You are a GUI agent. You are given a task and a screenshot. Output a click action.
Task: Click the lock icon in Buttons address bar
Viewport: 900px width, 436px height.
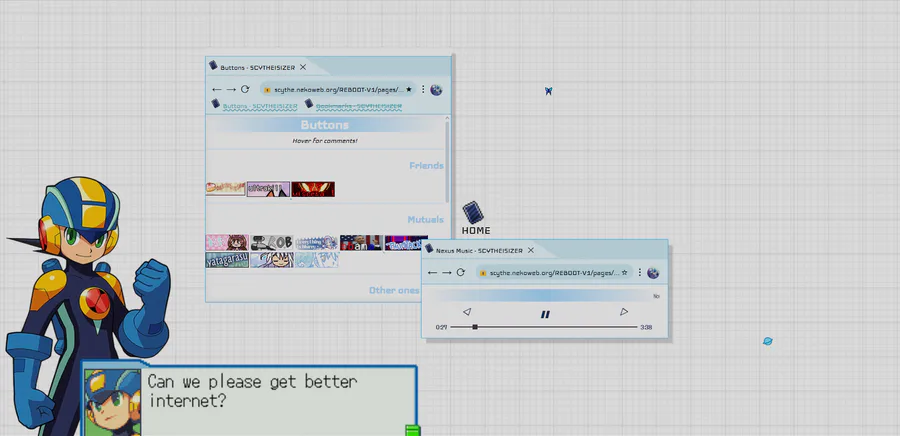point(267,90)
